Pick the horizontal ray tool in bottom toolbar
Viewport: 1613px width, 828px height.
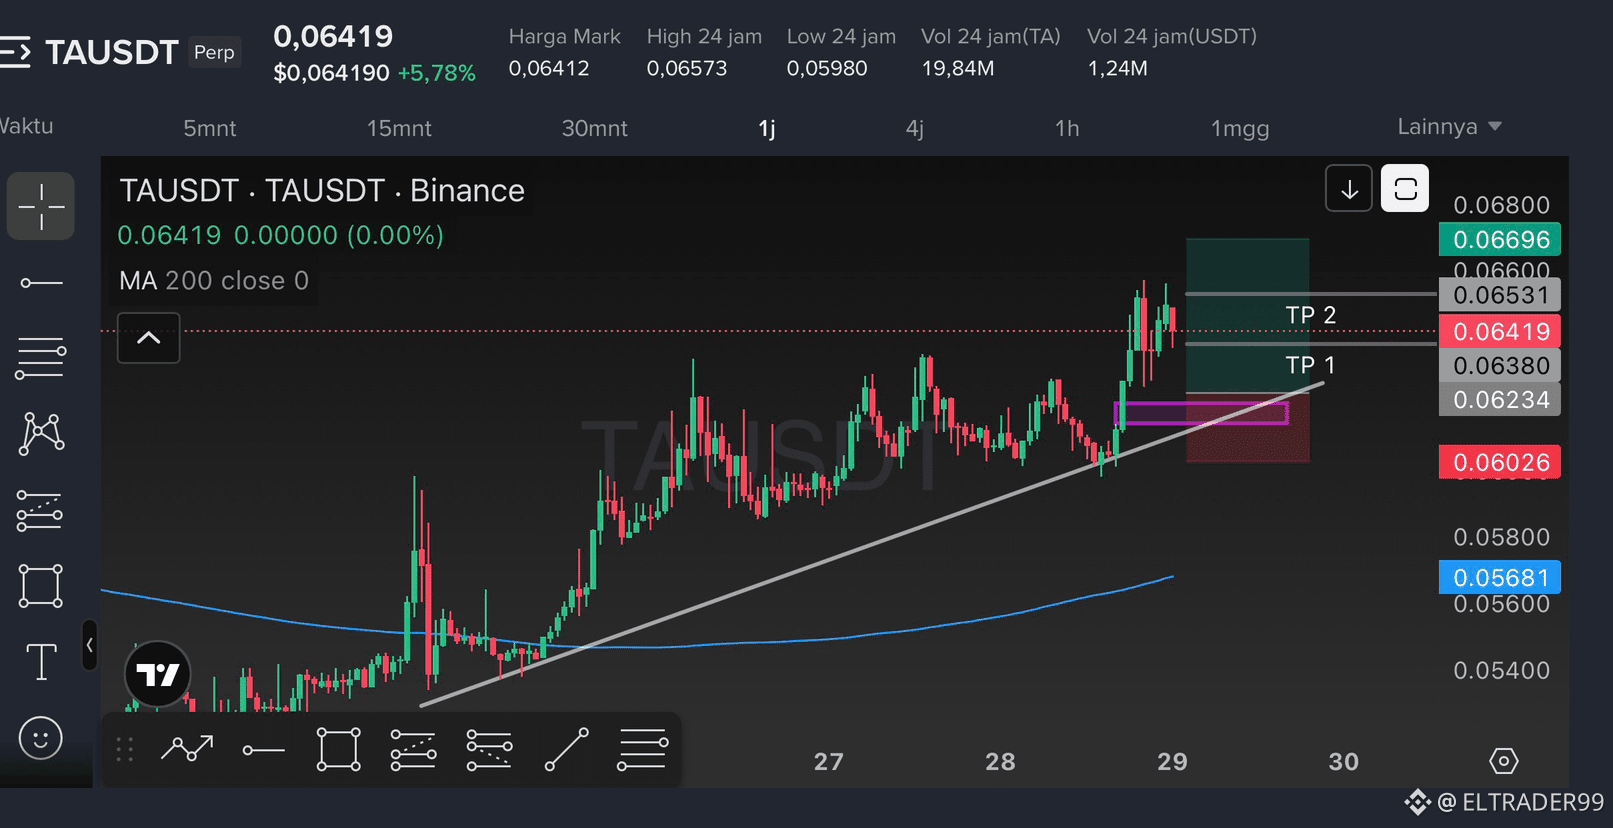pos(264,750)
